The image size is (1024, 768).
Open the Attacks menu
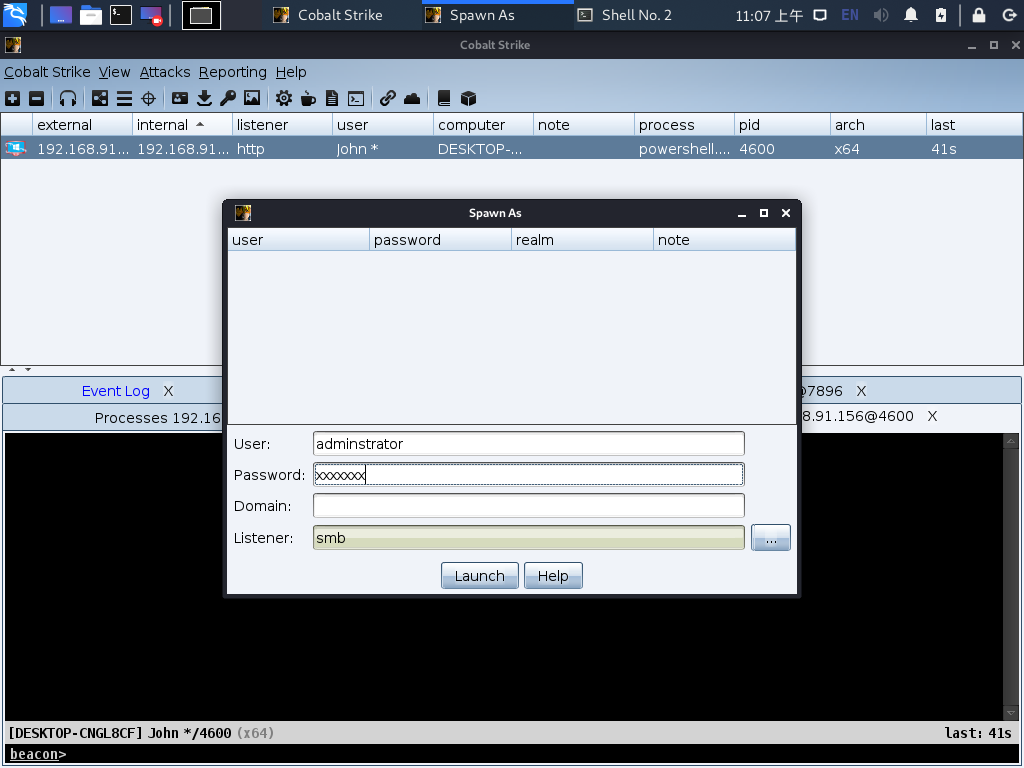[x=165, y=72]
